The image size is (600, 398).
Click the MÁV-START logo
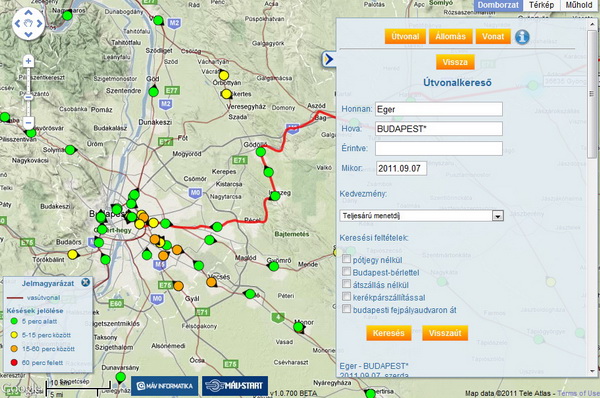[x=235, y=386]
